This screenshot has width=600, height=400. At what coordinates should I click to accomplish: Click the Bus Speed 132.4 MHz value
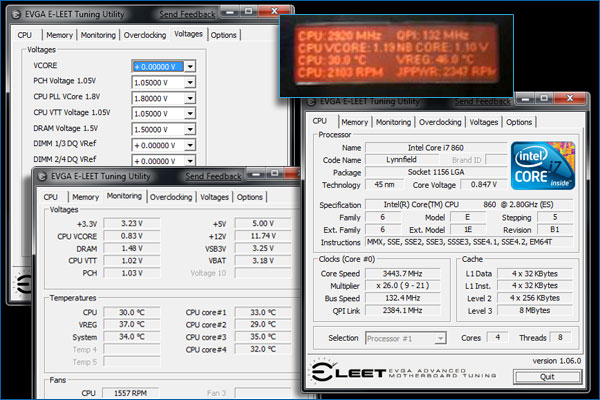[403, 298]
